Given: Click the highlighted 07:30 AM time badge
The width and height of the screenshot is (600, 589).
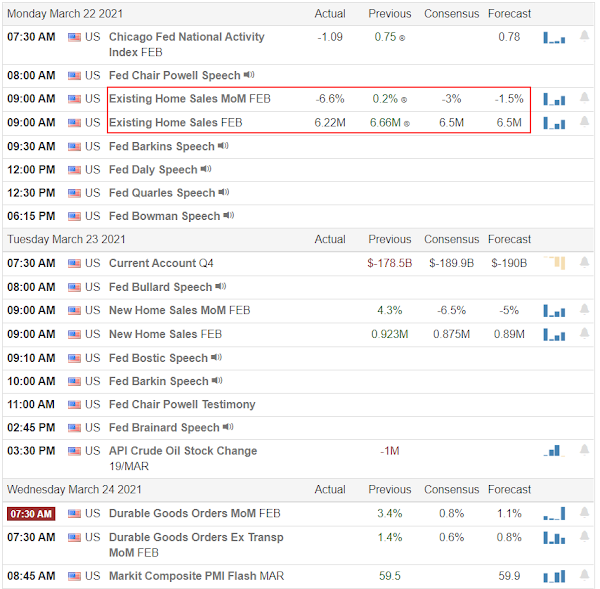Looking at the screenshot, I should click(31, 514).
